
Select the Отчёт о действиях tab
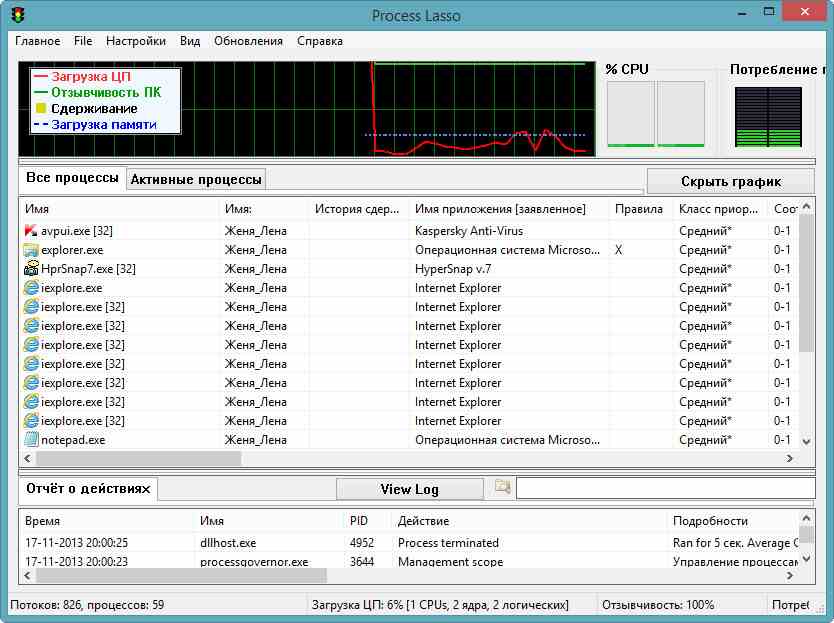88,488
